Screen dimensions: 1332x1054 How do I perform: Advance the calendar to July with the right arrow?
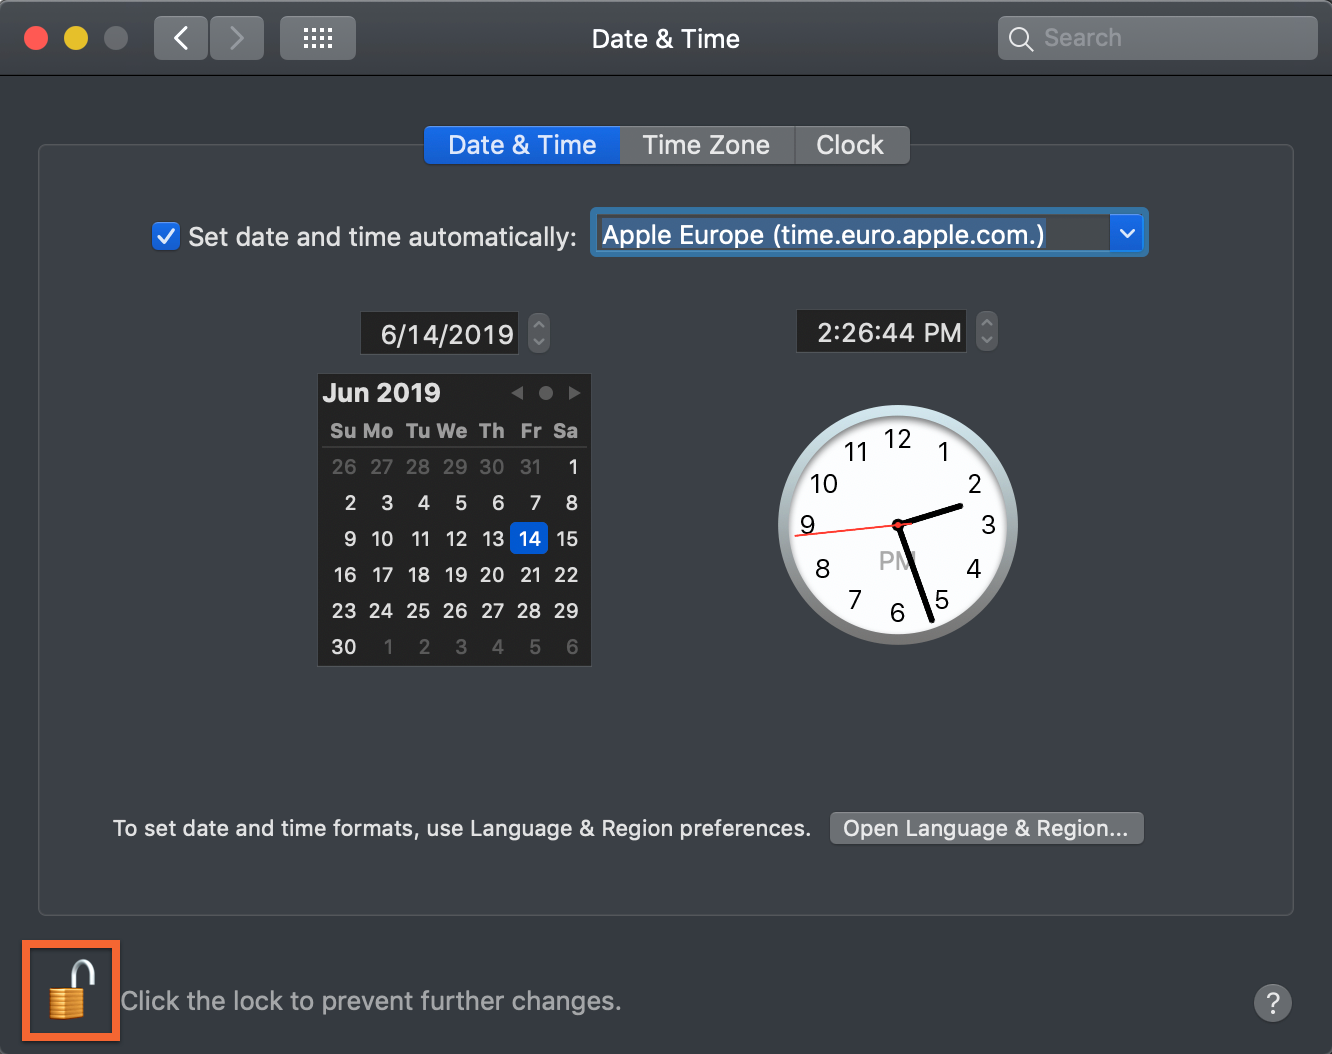tap(574, 393)
